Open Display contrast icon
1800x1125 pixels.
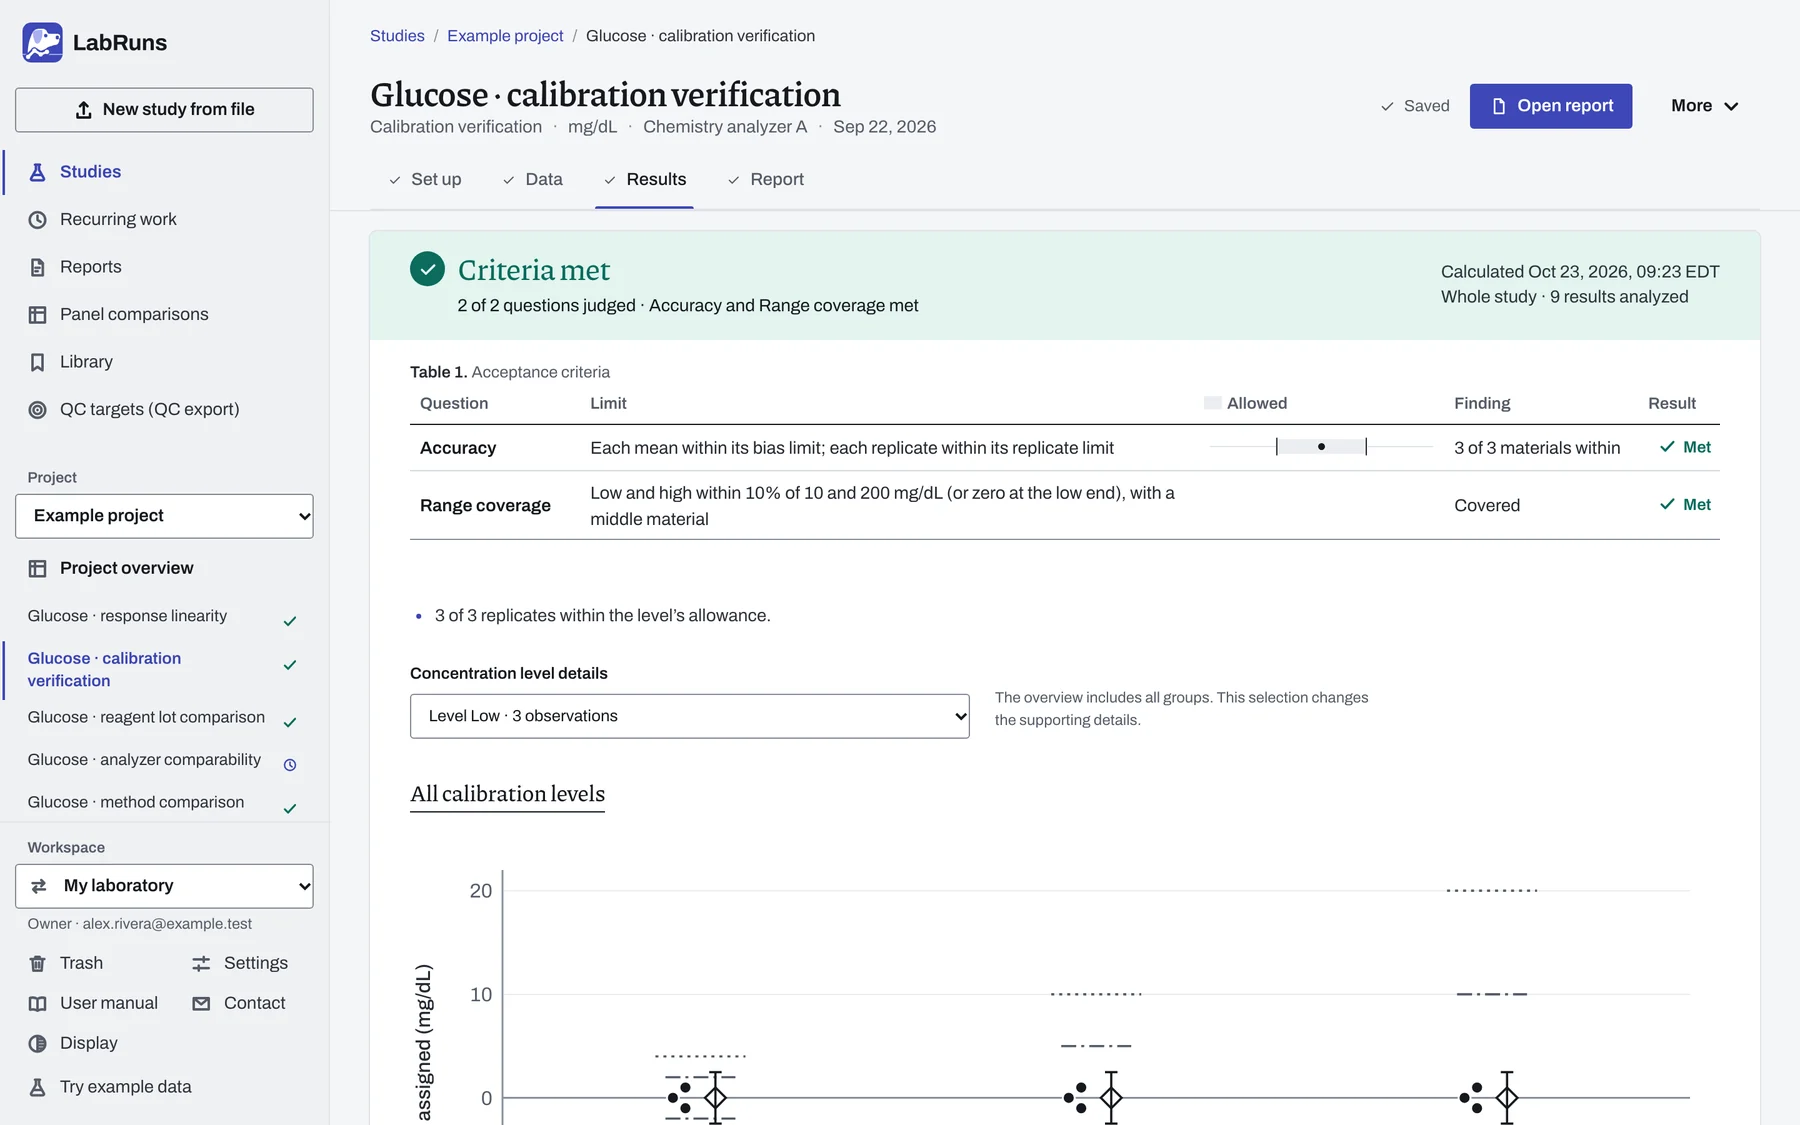point(37,1044)
